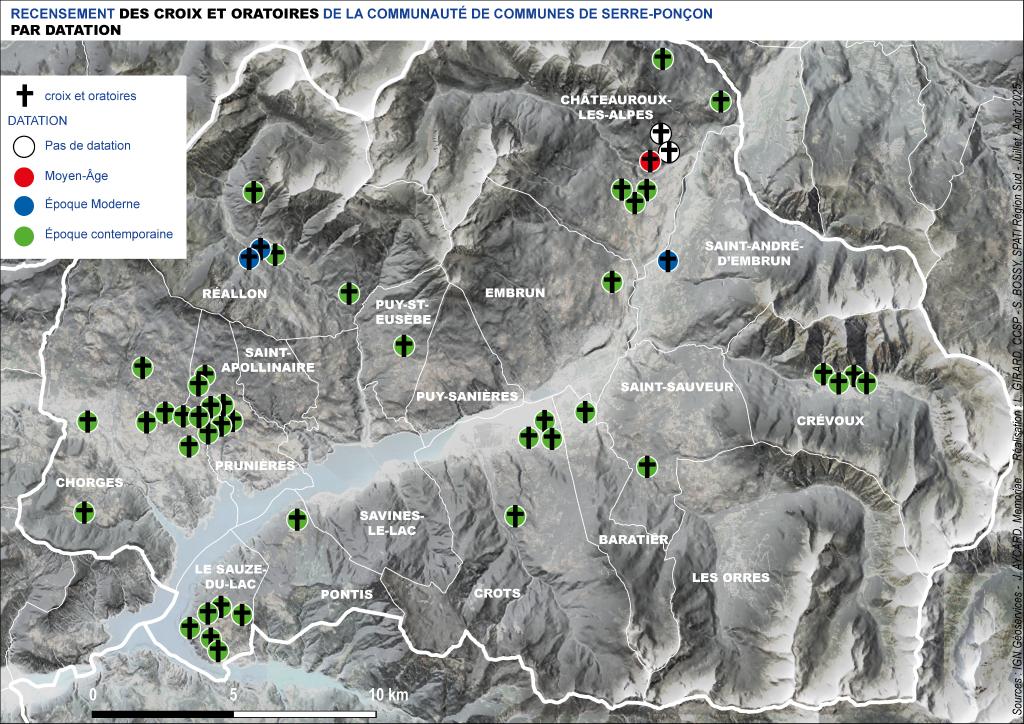1024x724 pixels.
Task: Click the 10 km scale bar label
Action: click(x=389, y=694)
